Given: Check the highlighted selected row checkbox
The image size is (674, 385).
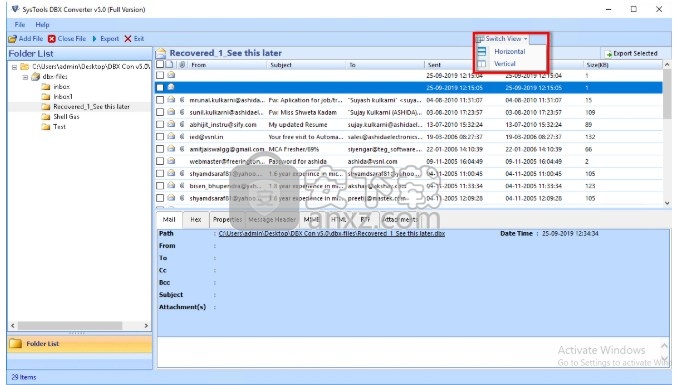Looking at the screenshot, I should [160, 88].
